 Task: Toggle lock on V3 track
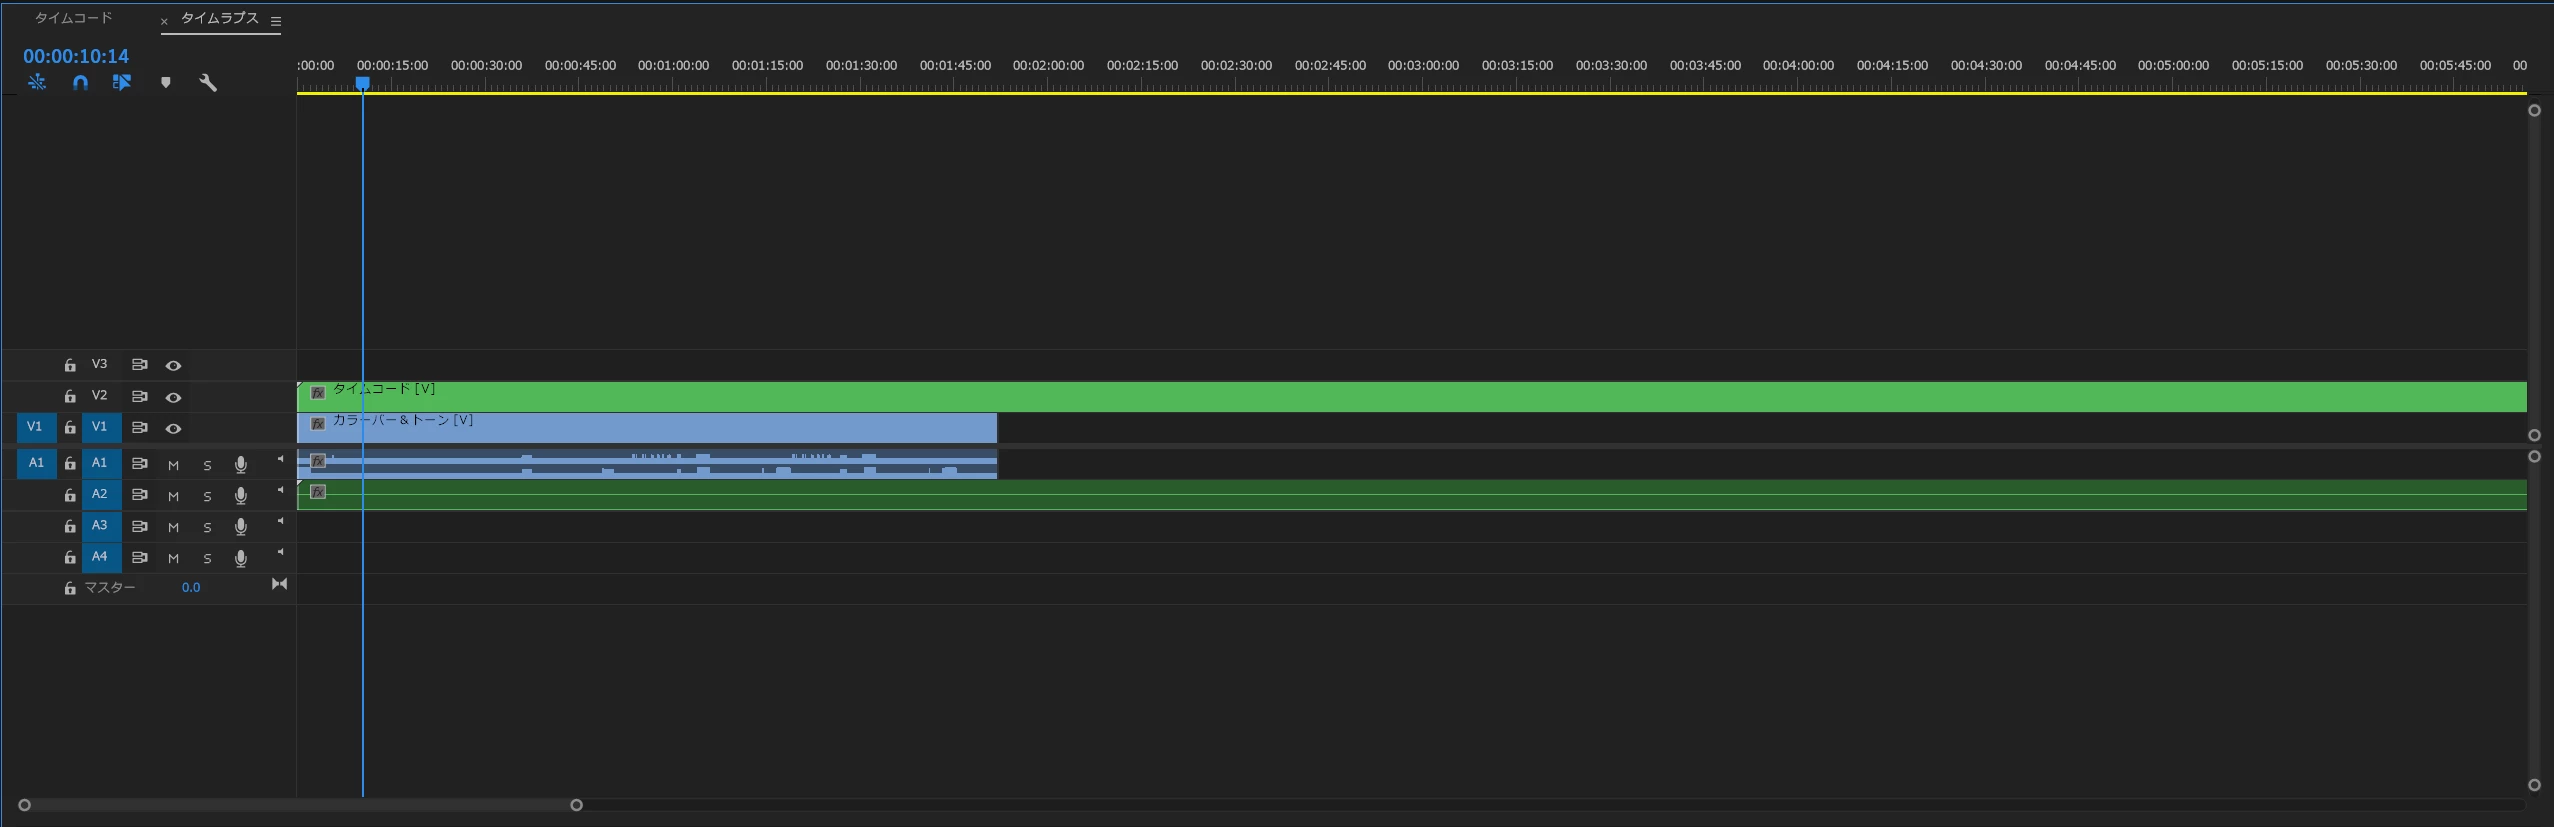coord(70,366)
